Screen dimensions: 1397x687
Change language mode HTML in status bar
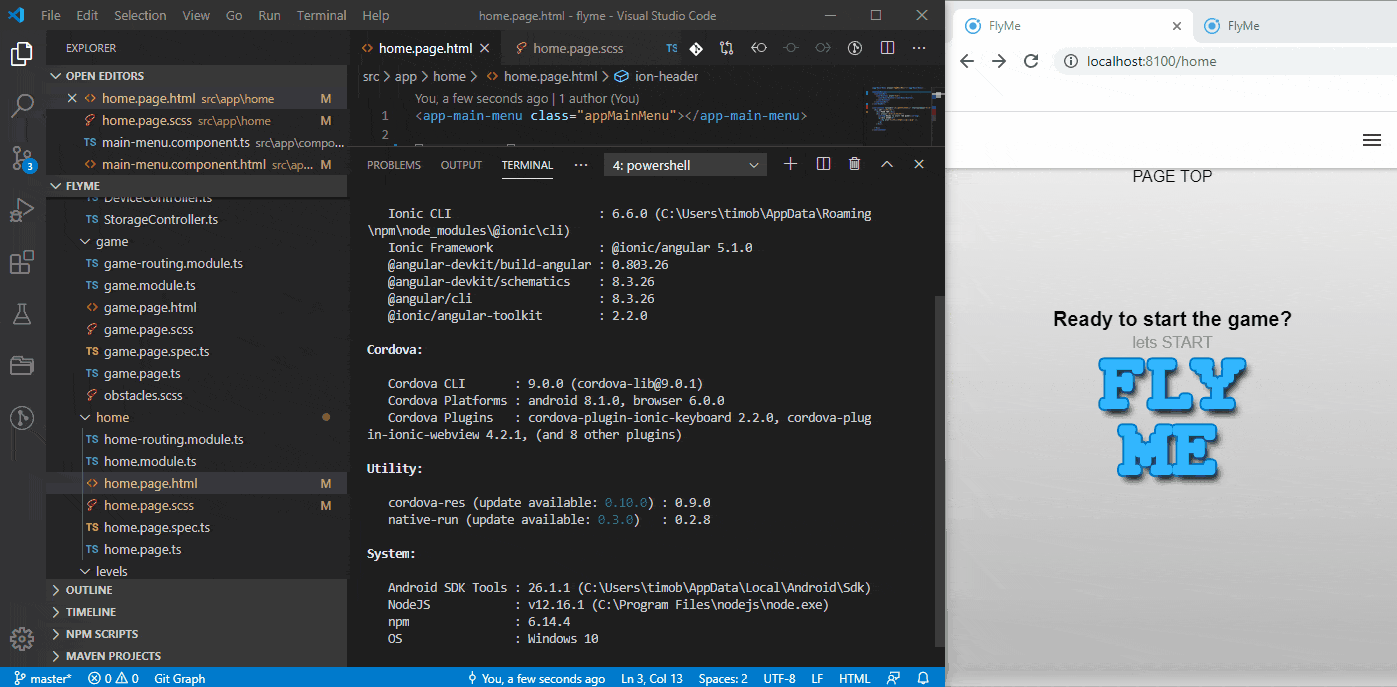tap(854, 678)
